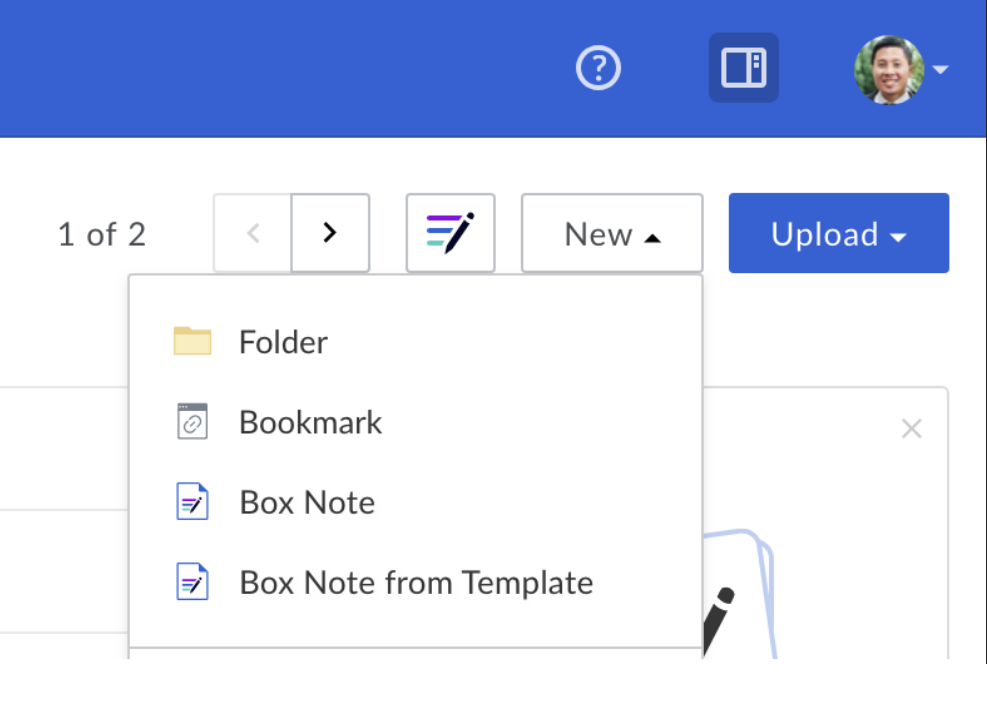Collapse the New dropdown menu

point(611,233)
